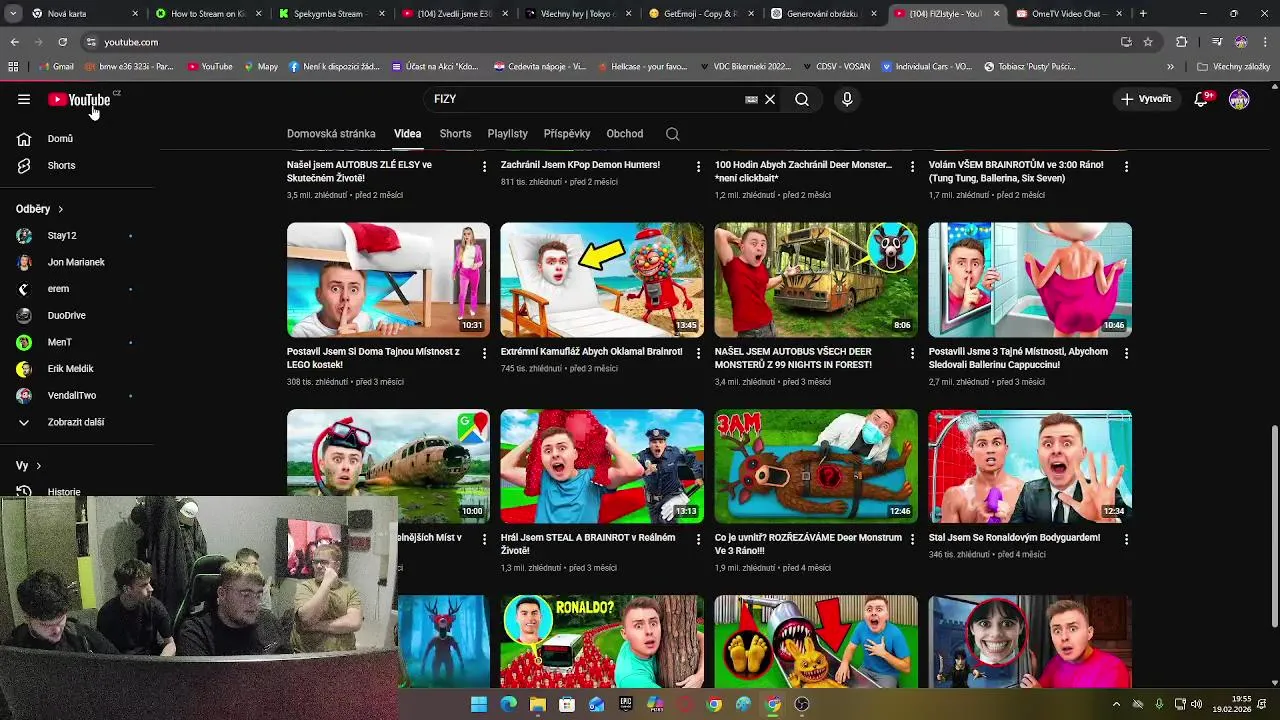Open options for 'Postavil Jsem Si Doma Tajnou Místnost' video

point(485,353)
